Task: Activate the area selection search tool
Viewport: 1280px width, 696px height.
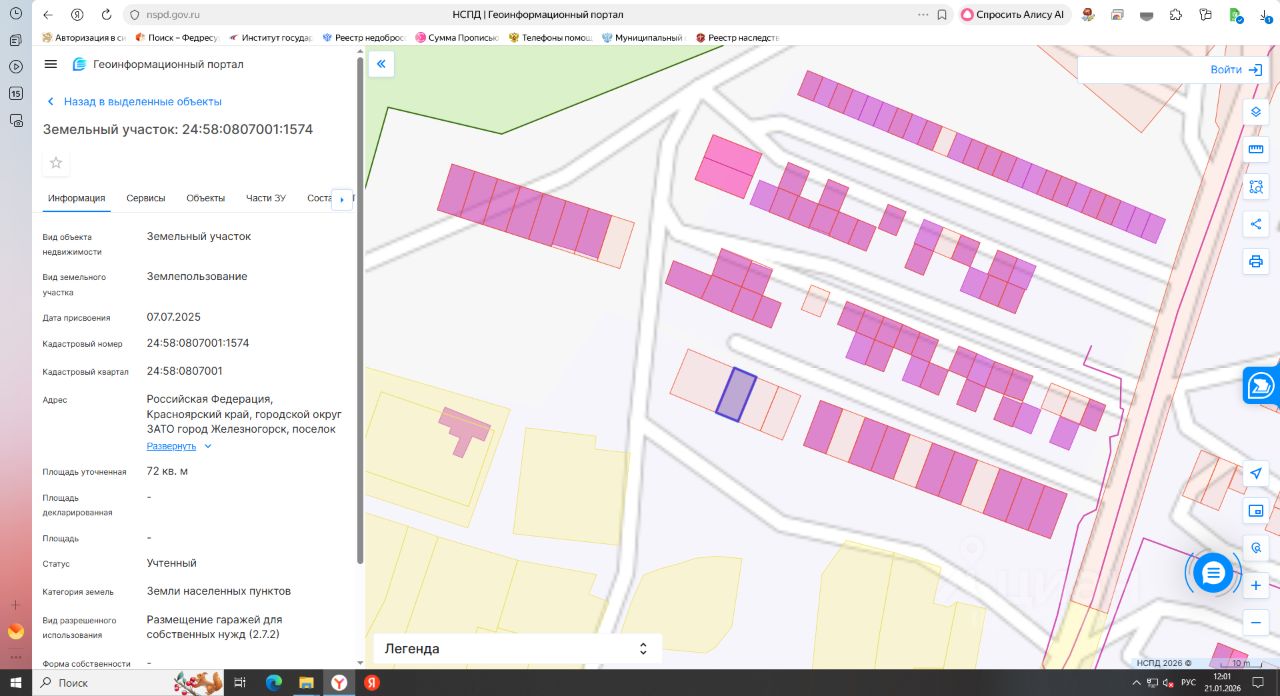Action: (1256, 187)
